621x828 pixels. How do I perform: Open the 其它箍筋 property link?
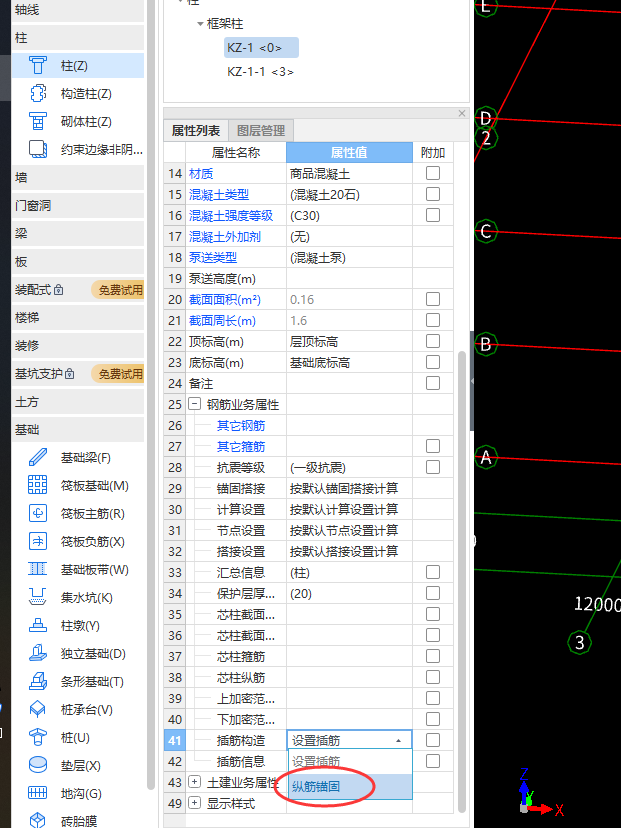pyautogui.click(x=241, y=447)
